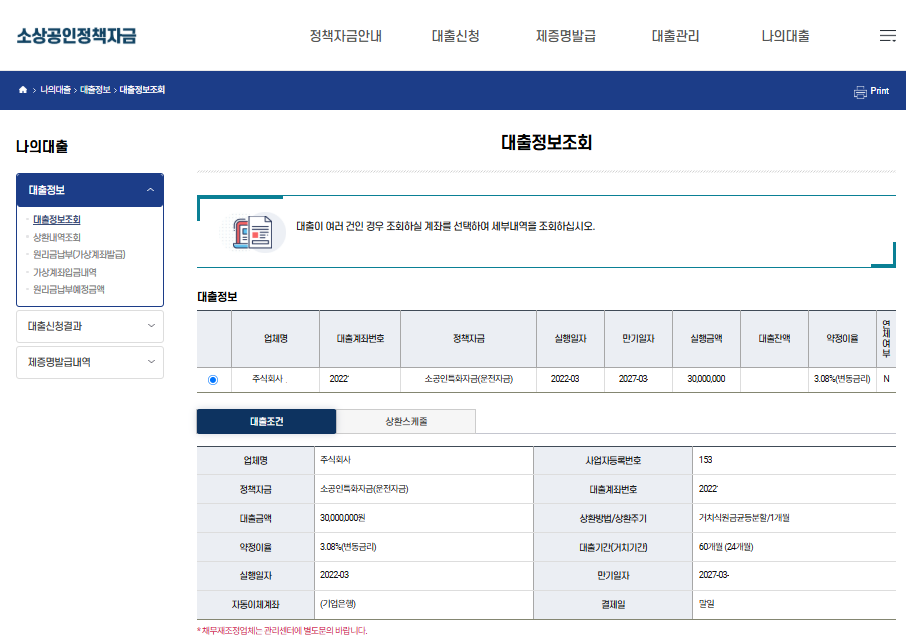Image resolution: width=906 pixels, height=643 pixels.
Task: Collapse the 대출정보 sidebar section
Action: pos(90,189)
